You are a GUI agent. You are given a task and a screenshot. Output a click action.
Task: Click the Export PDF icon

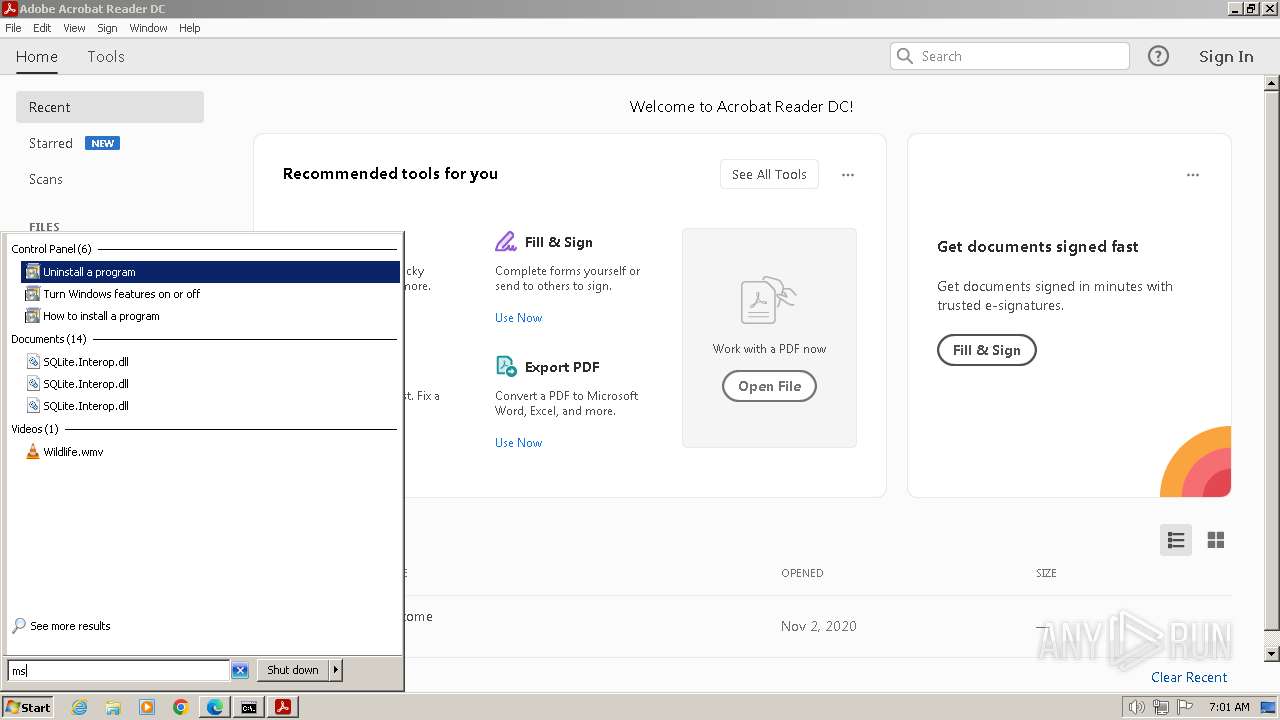click(x=506, y=366)
